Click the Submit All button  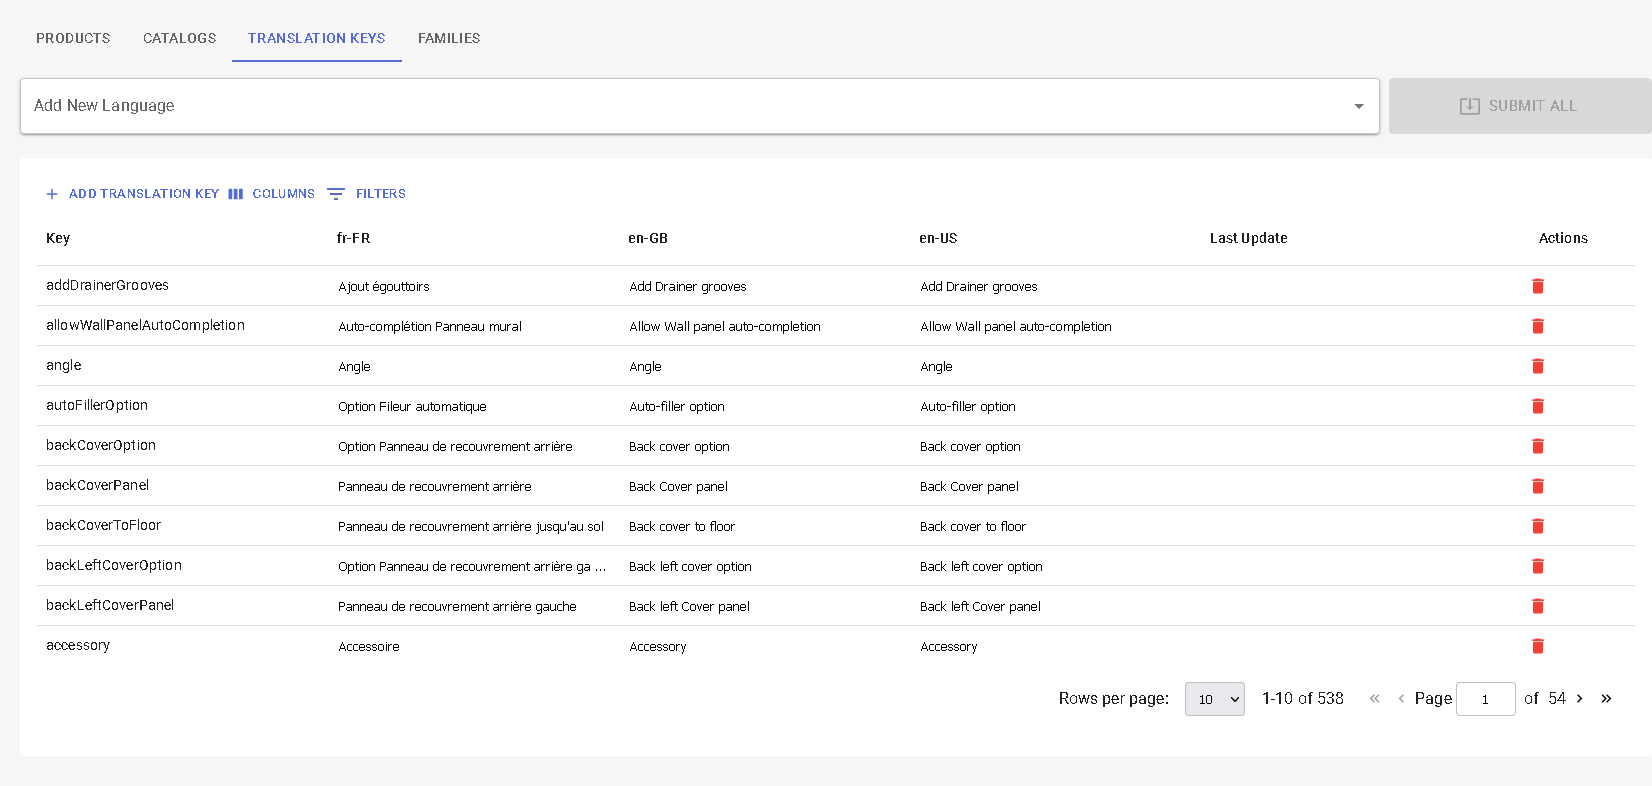click(x=1520, y=106)
